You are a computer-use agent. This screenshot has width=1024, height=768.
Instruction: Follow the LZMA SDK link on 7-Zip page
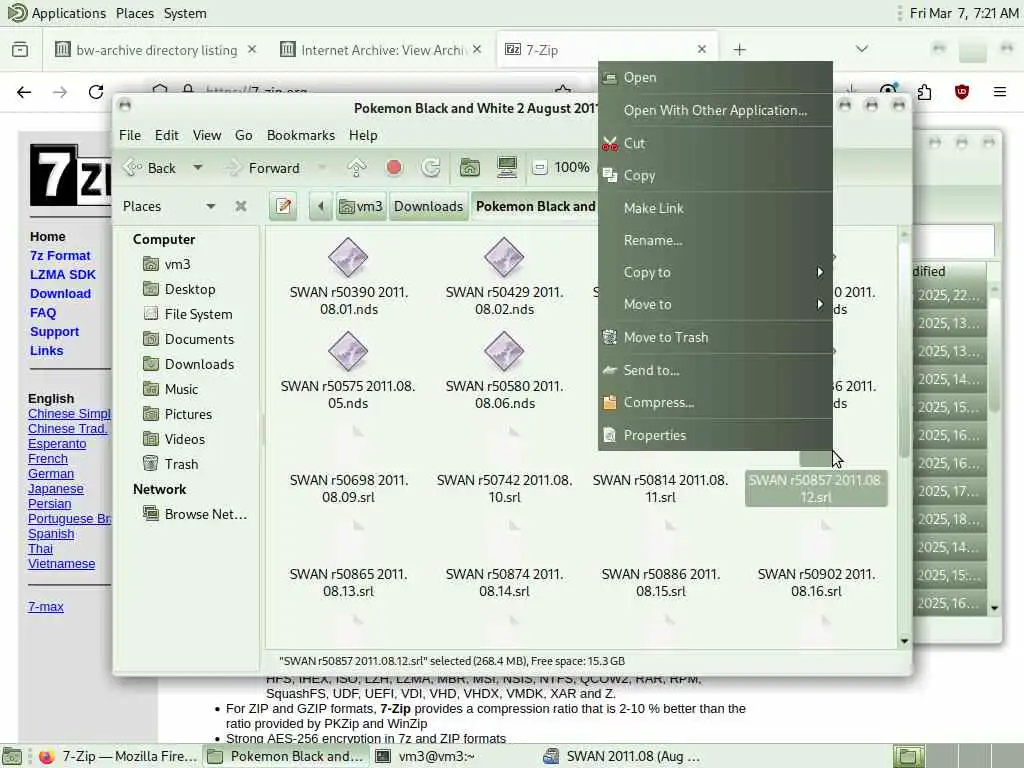tap(63, 275)
